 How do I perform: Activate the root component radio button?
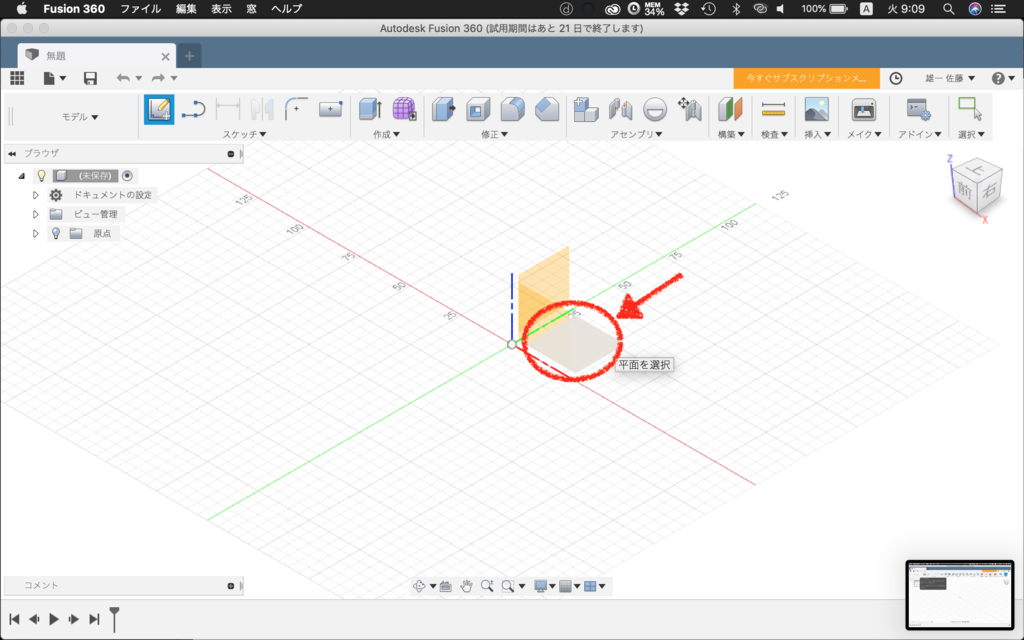pos(127,176)
